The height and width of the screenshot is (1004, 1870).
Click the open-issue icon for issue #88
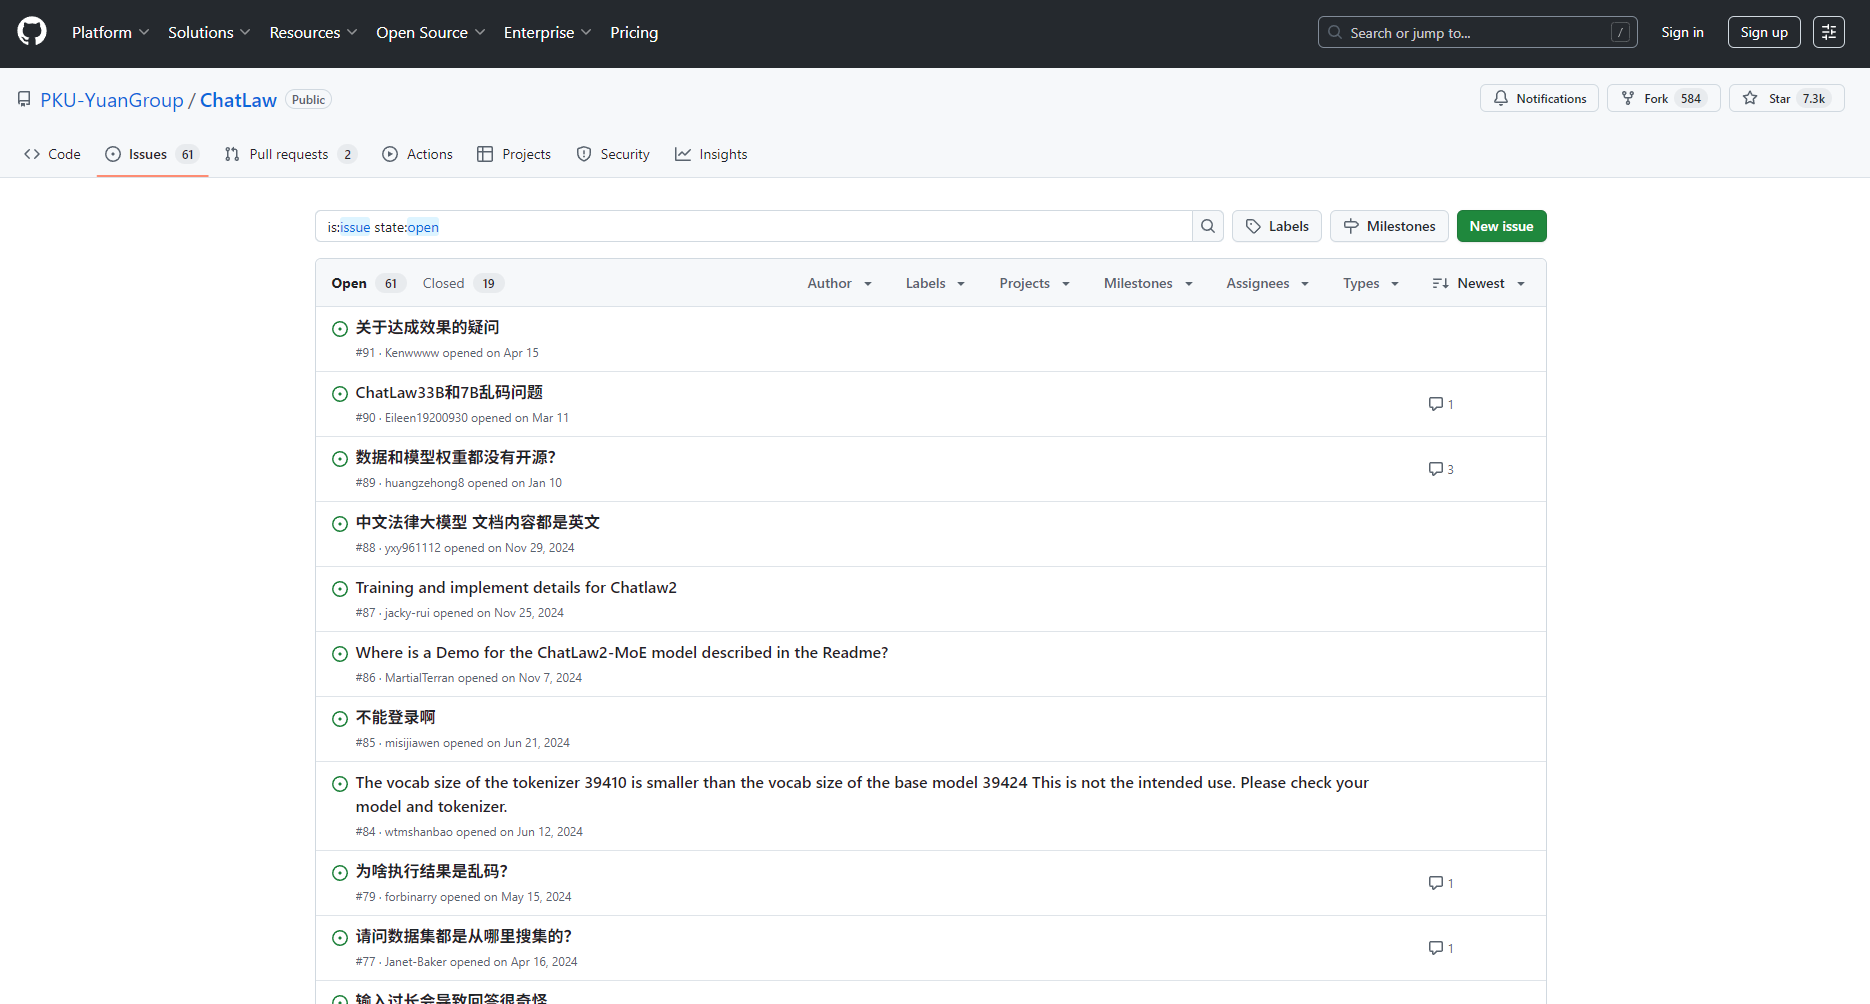pyautogui.click(x=340, y=524)
